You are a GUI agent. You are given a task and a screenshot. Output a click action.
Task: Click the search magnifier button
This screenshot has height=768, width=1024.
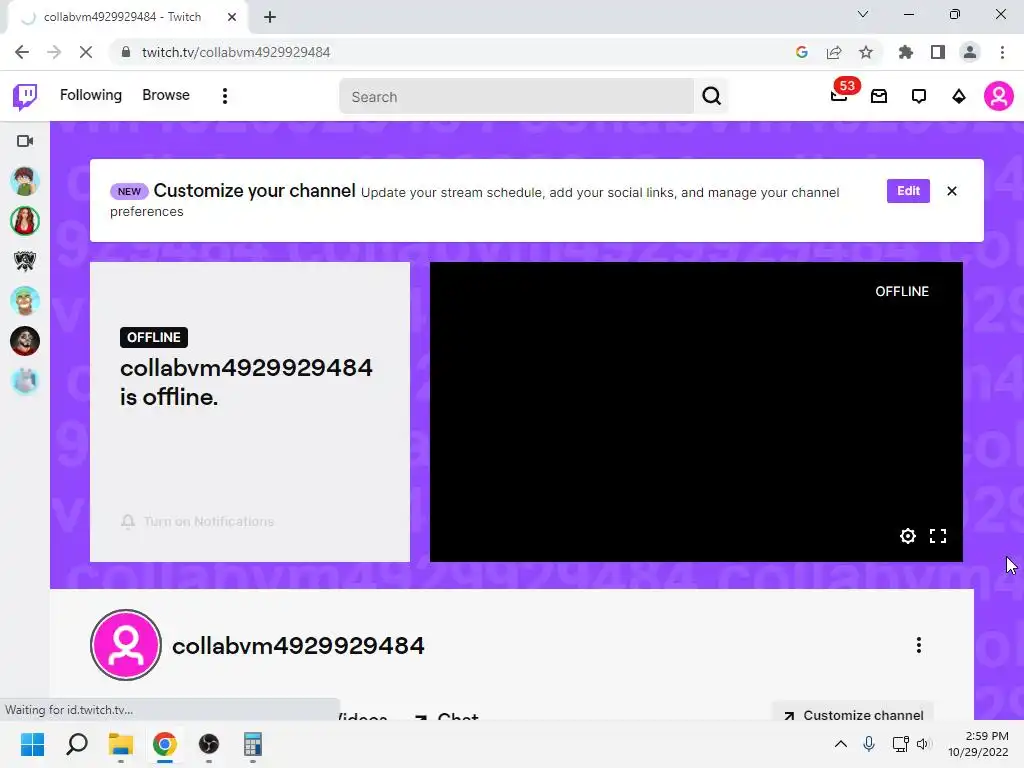711,97
